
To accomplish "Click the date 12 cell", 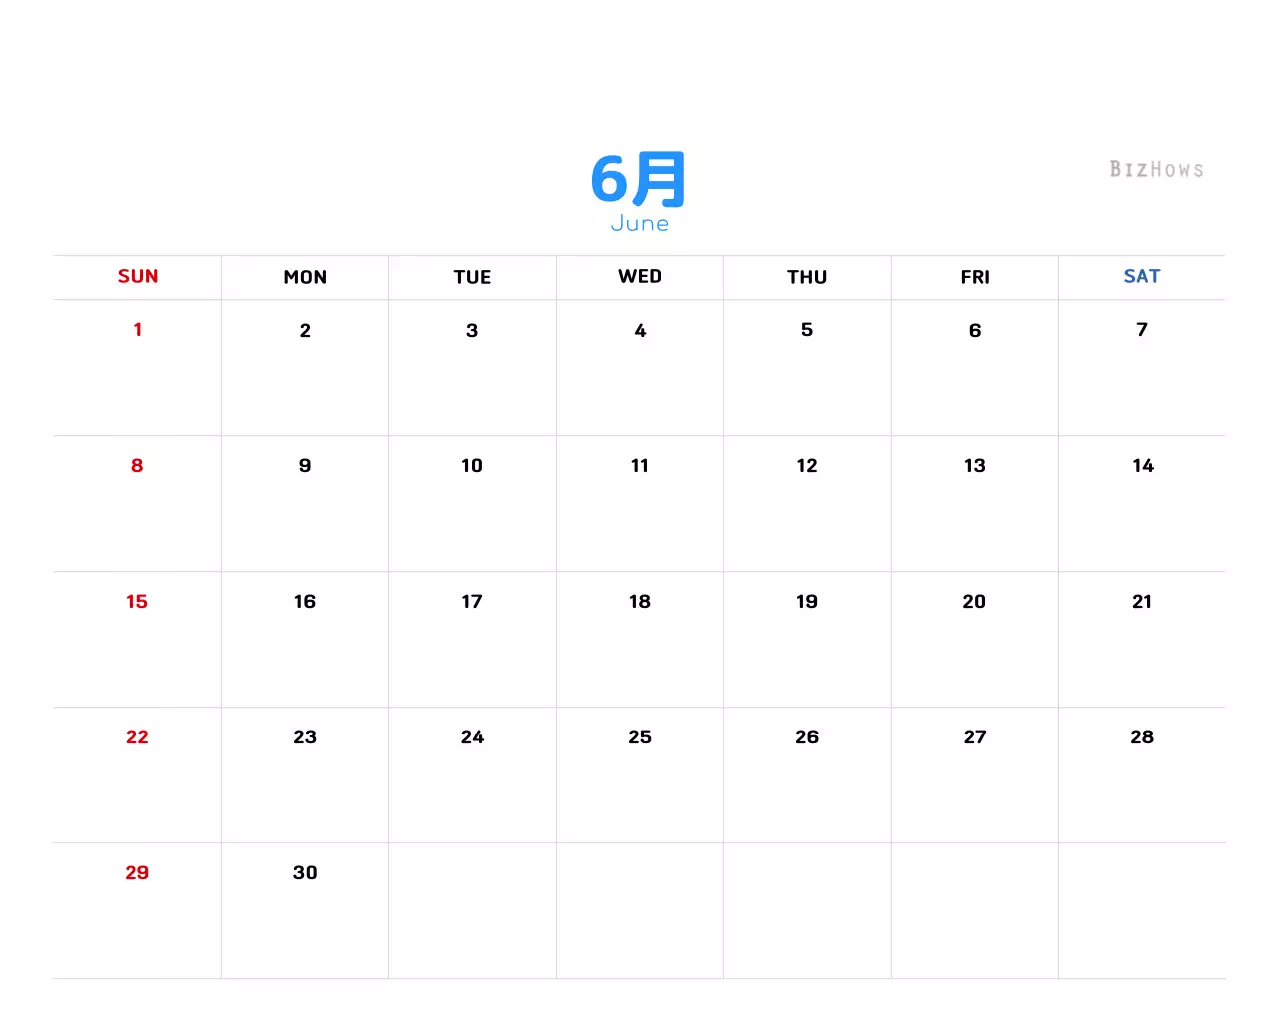I will 807,466.
